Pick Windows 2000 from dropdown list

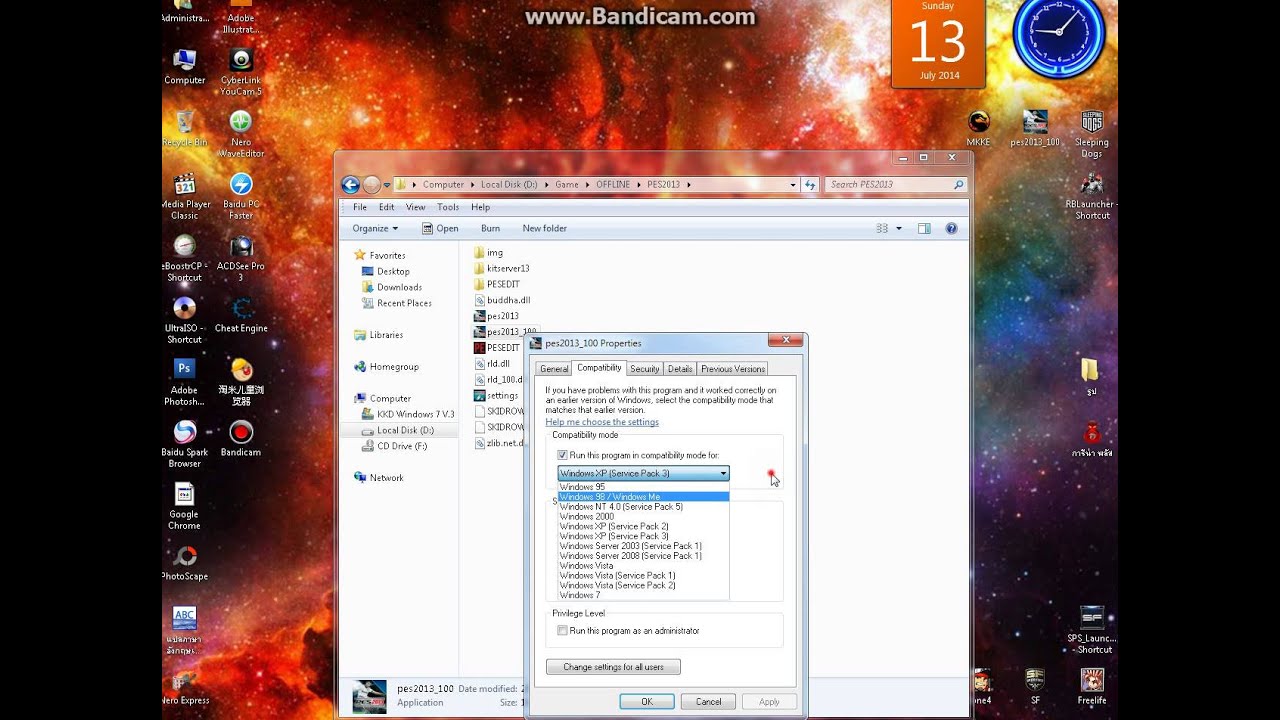644,517
